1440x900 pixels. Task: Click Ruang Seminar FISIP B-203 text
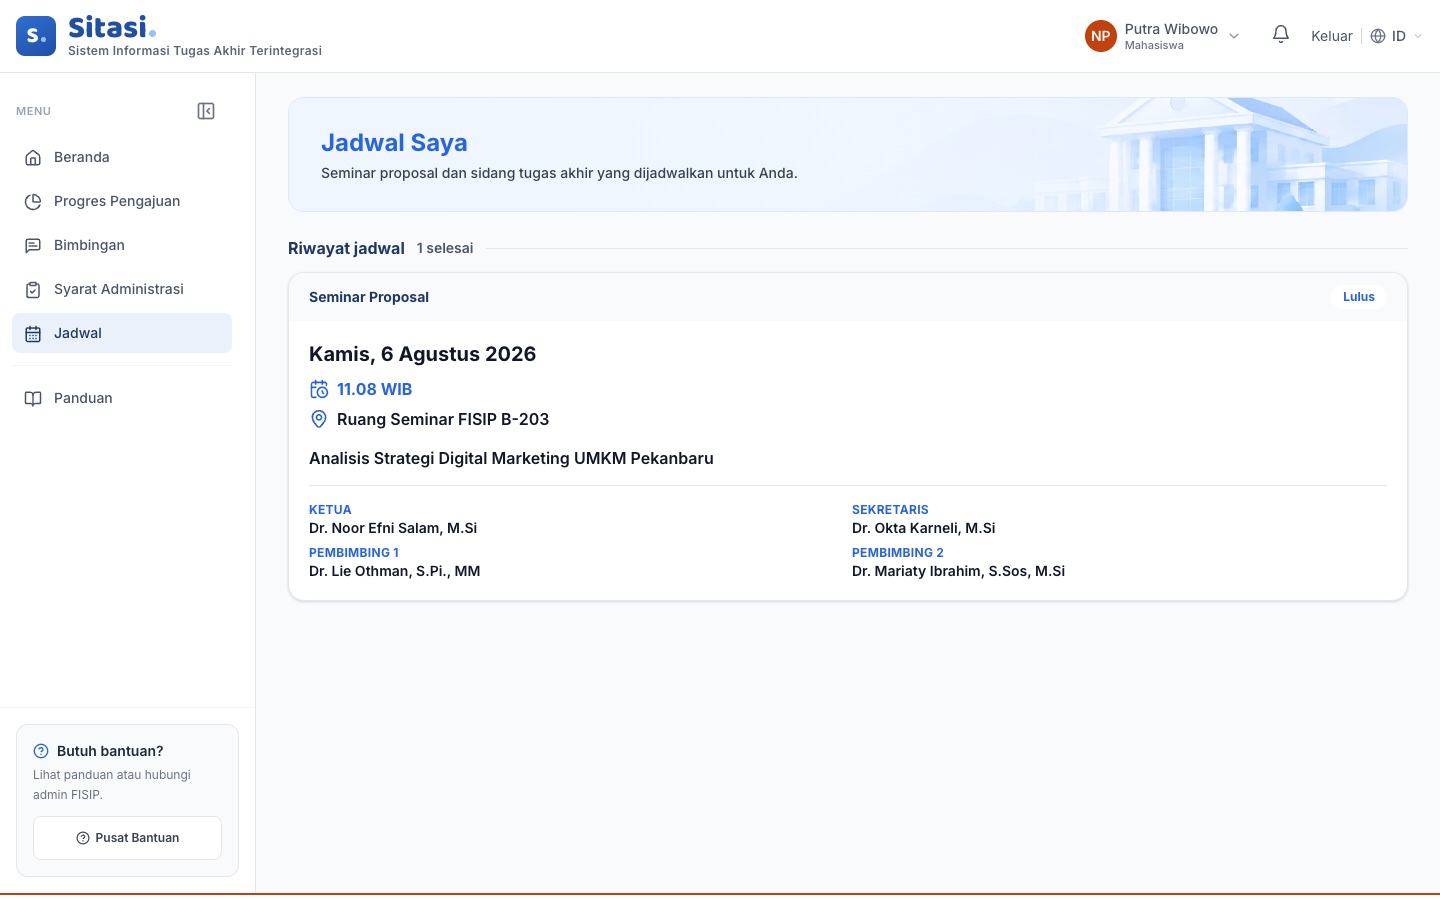click(443, 419)
